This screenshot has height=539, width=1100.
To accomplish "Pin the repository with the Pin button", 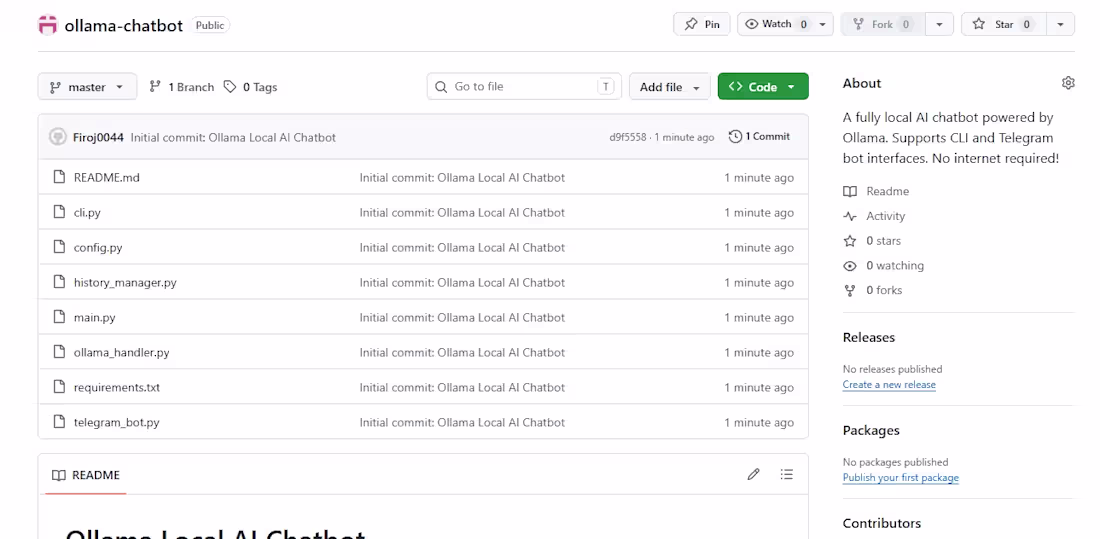I will click(x=702, y=24).
